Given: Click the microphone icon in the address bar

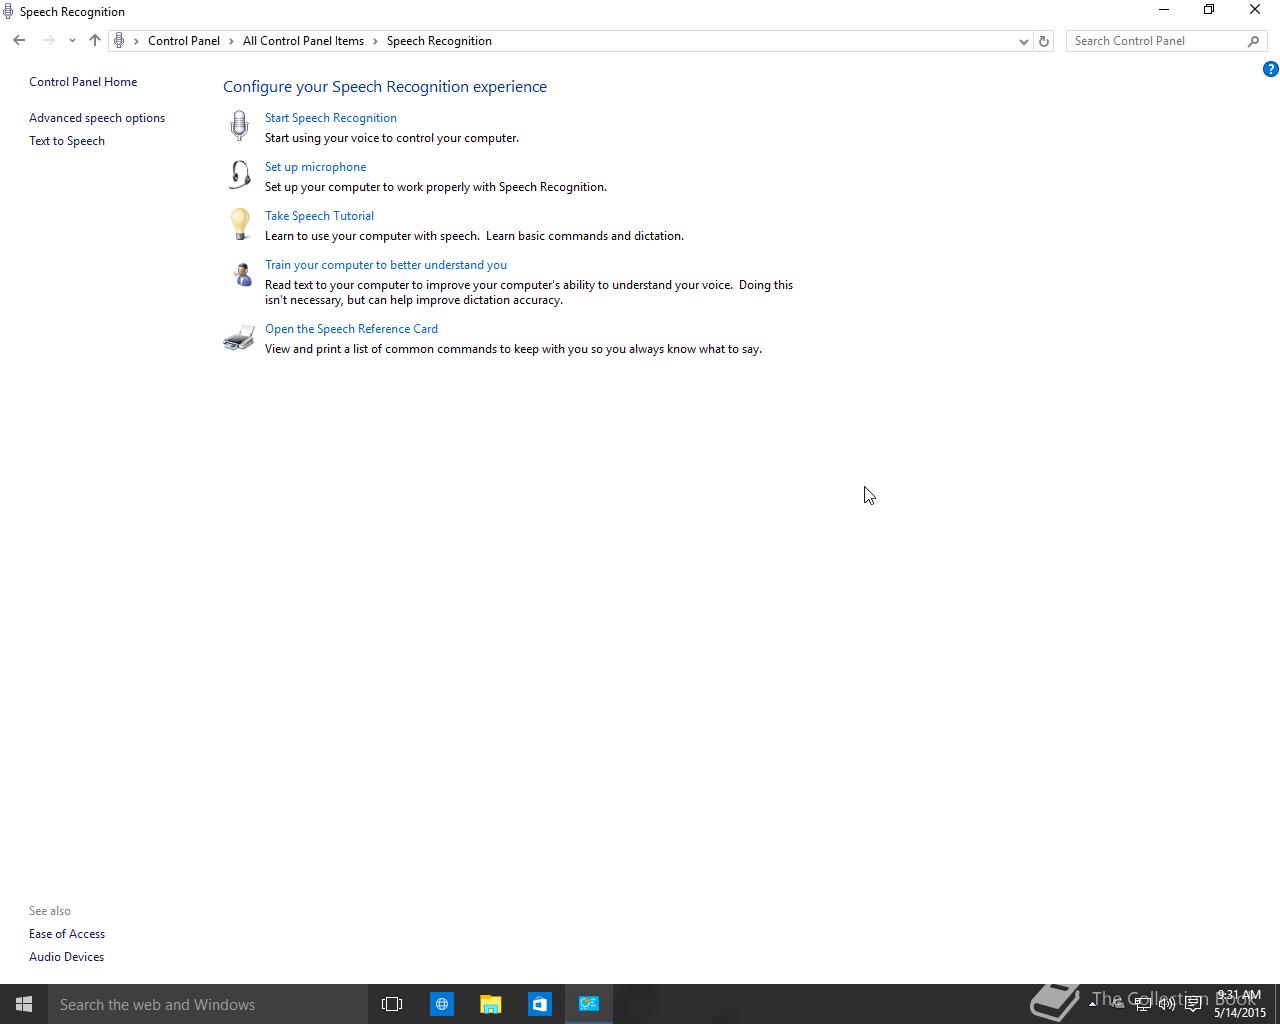Looking at the screenshot, I should pos(119,41).
